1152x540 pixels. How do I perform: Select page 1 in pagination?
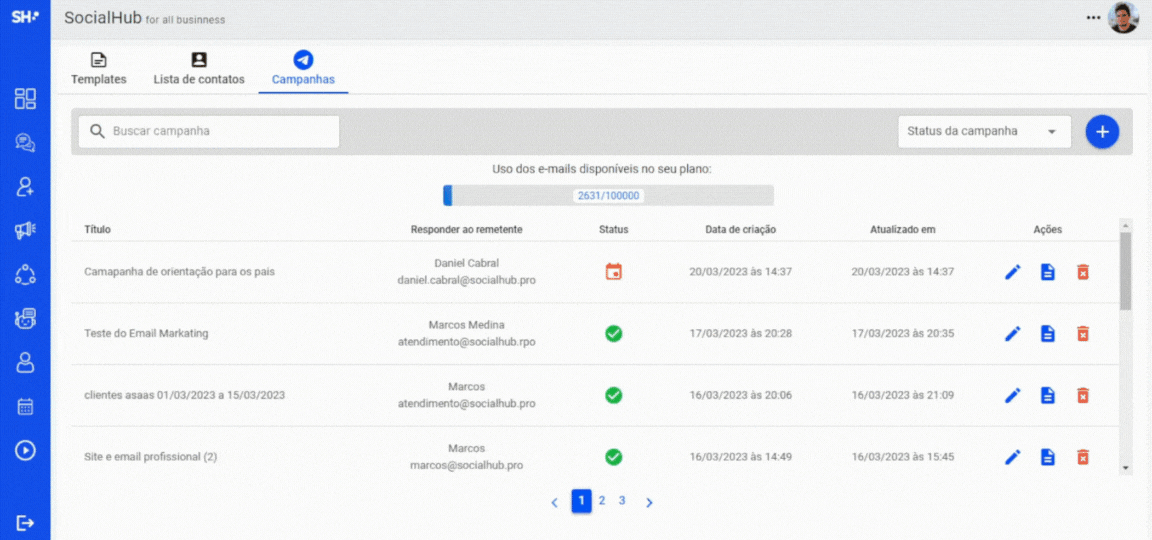581,501
